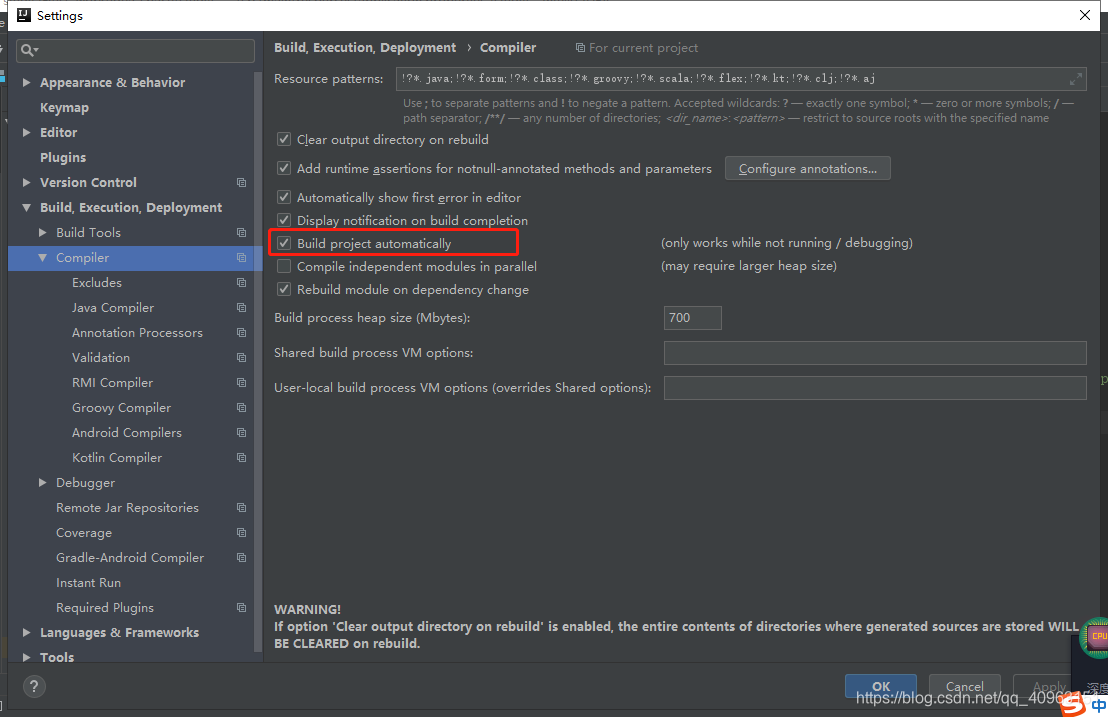Expand Languages & Frameworks section
This screenshot has height=717, width=1108.
pos(26,632)
